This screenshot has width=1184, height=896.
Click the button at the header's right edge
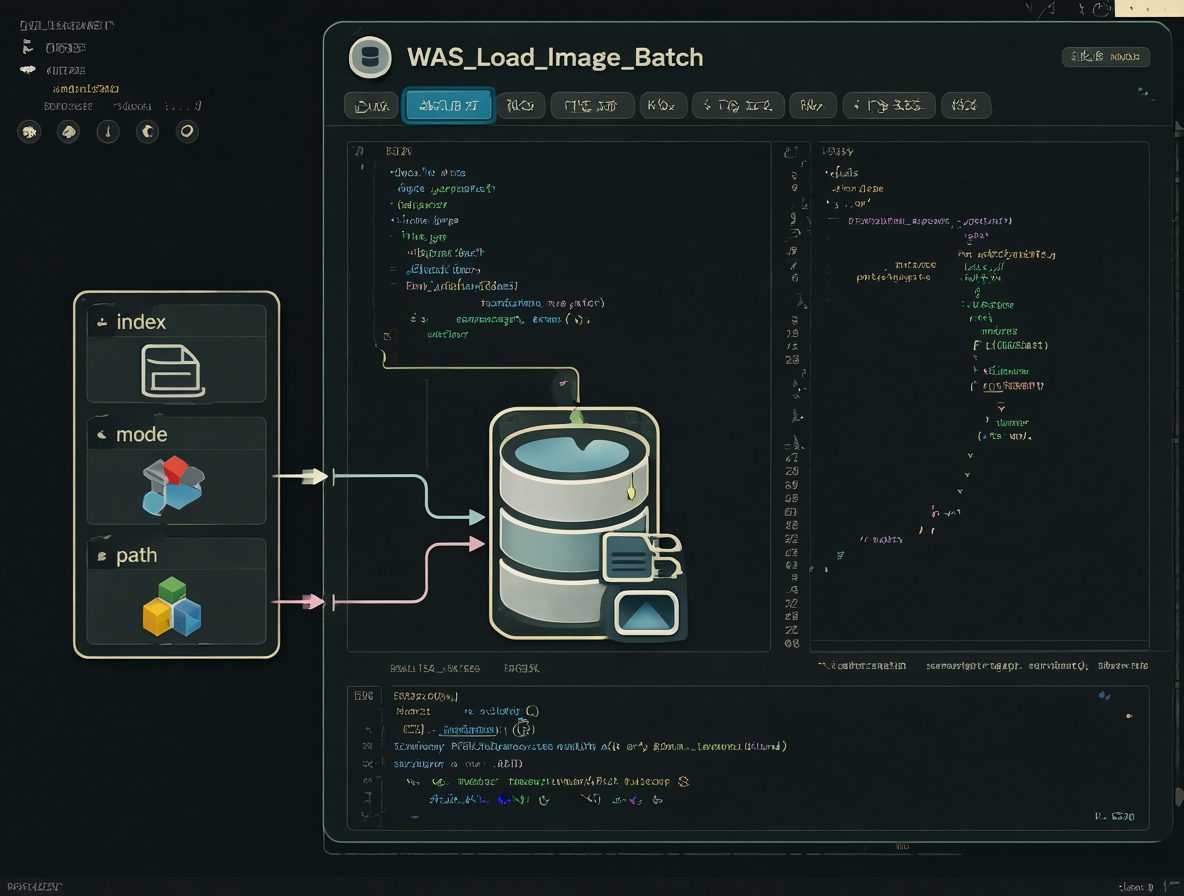coord(1105,57)
